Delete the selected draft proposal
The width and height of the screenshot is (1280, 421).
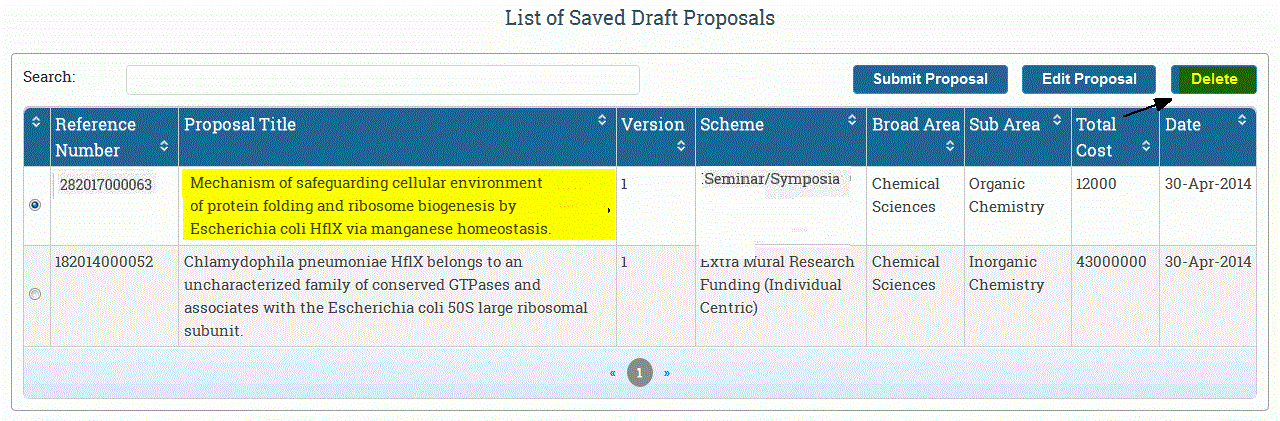coord(1214,79)
